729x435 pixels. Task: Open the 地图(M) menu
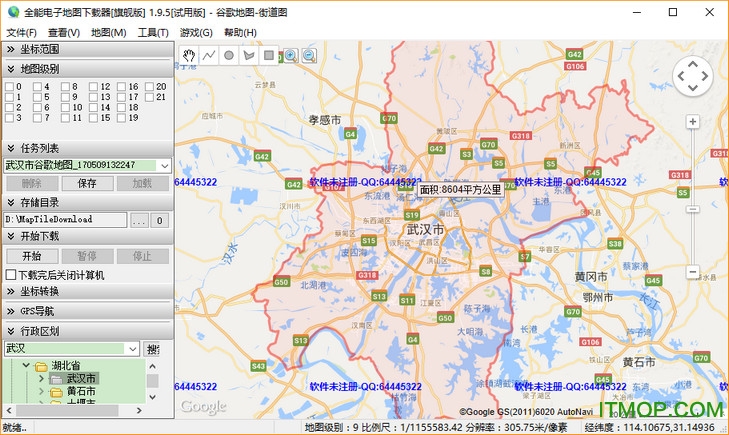[108, 33]
